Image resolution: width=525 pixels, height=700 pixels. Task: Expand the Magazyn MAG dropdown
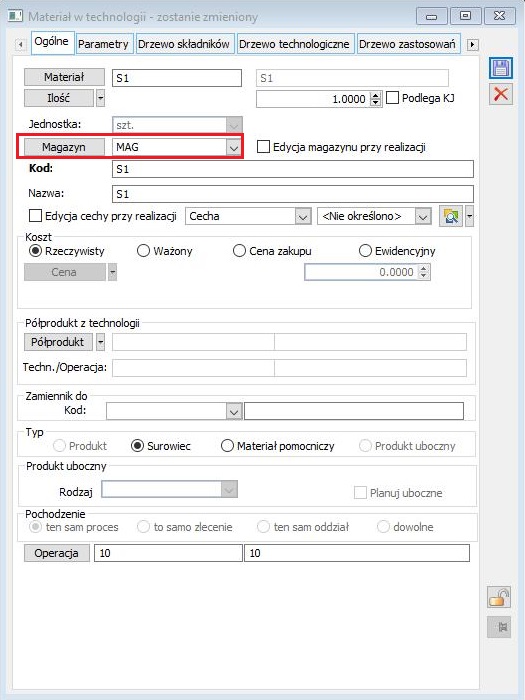pyautogui.click(x=234, y=147)
